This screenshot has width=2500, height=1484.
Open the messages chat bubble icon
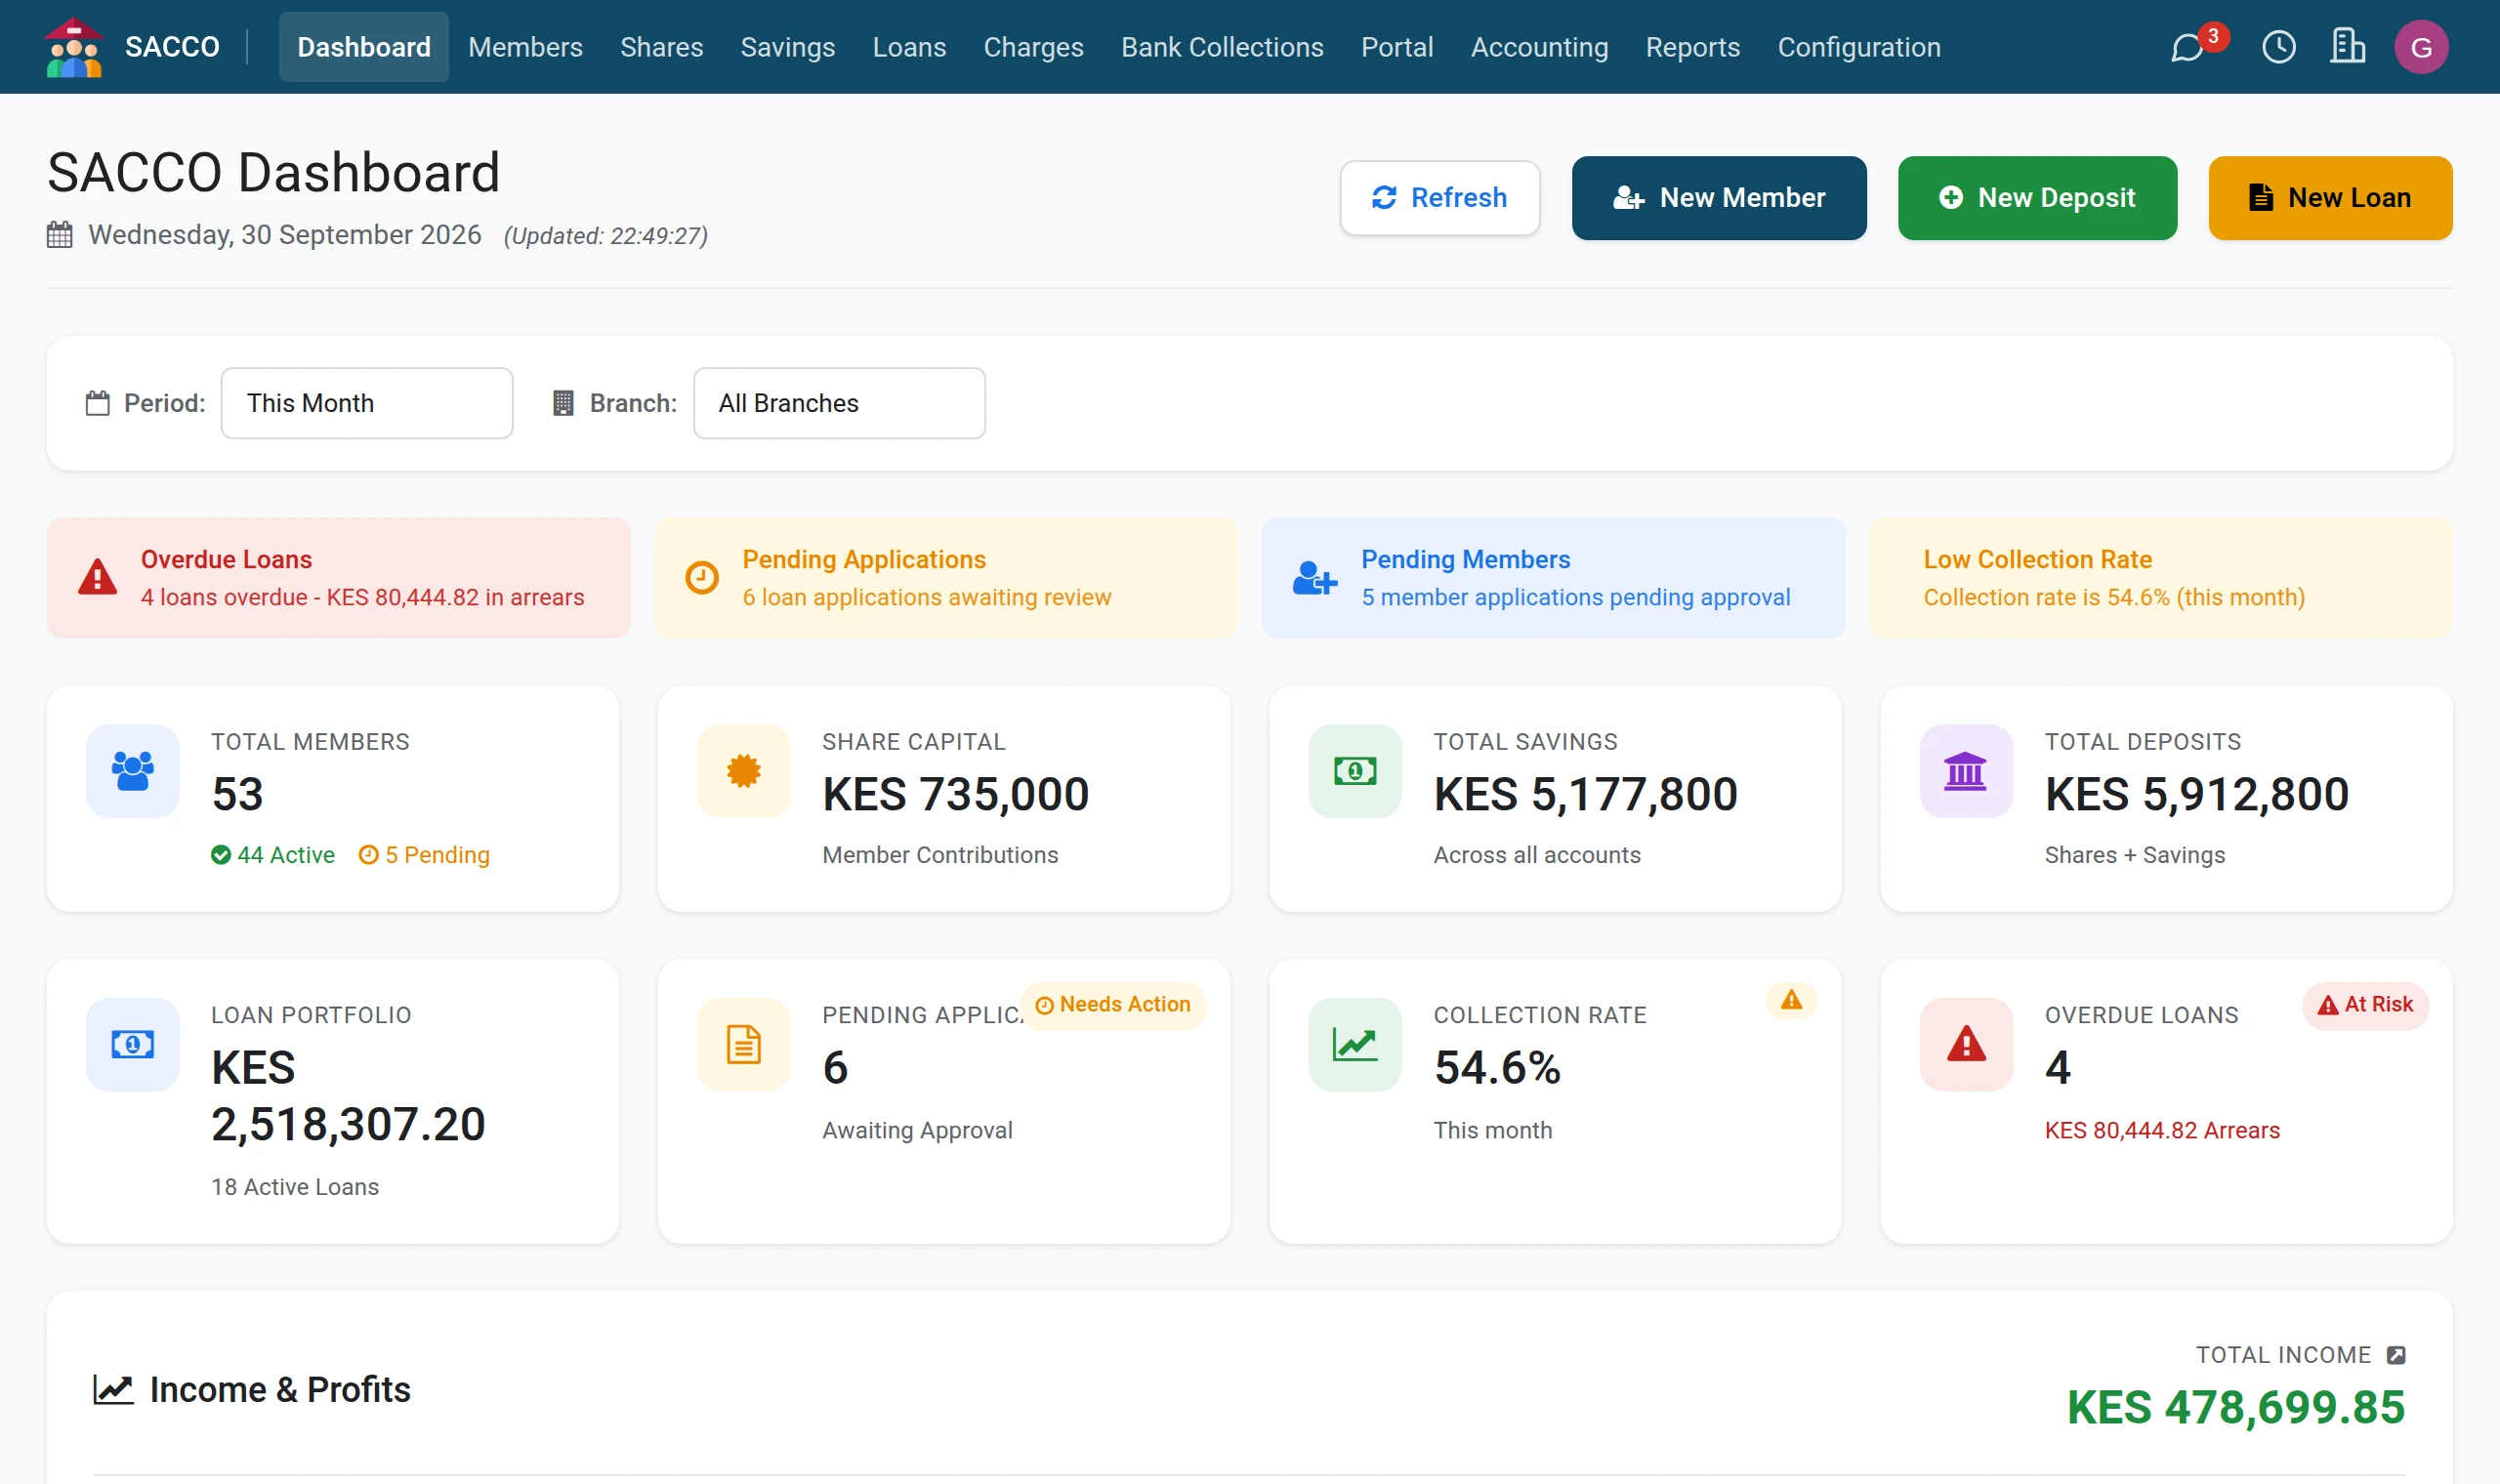click(2188, 47)
